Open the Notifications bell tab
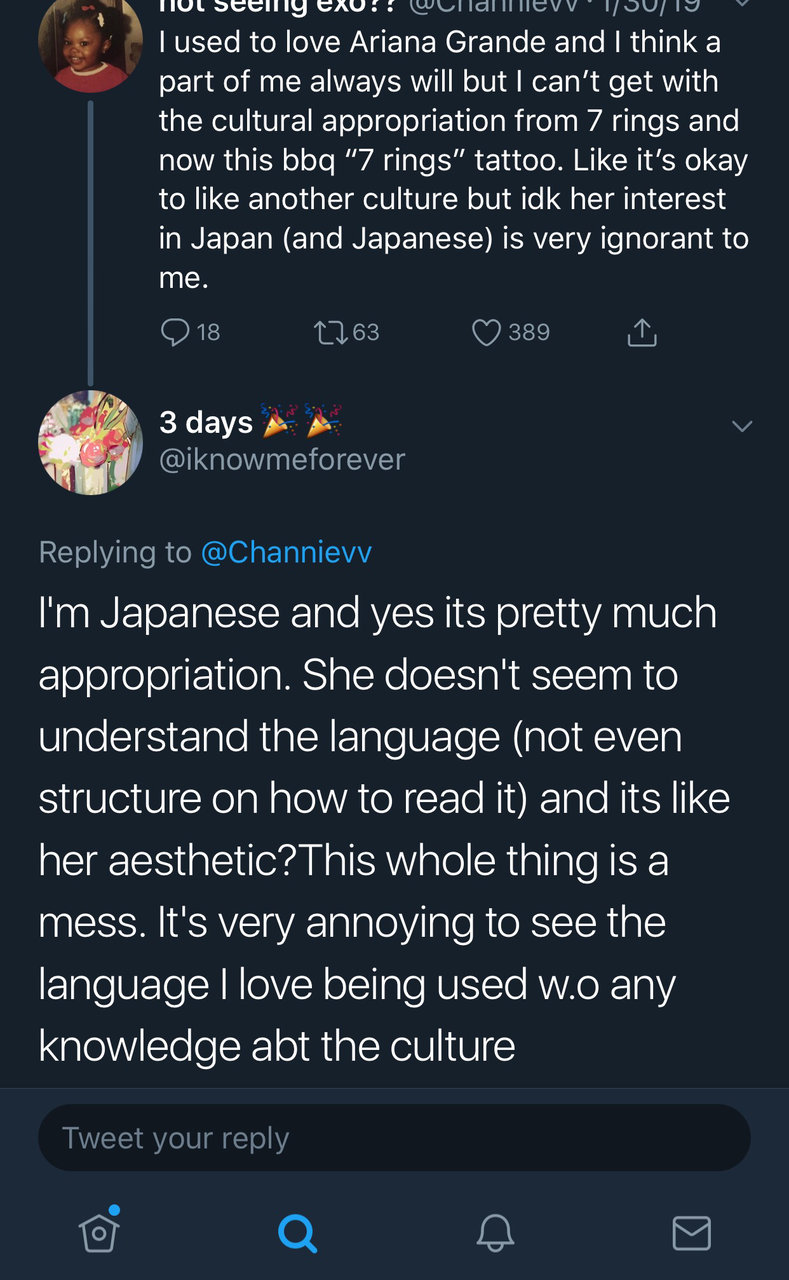 494,1233
